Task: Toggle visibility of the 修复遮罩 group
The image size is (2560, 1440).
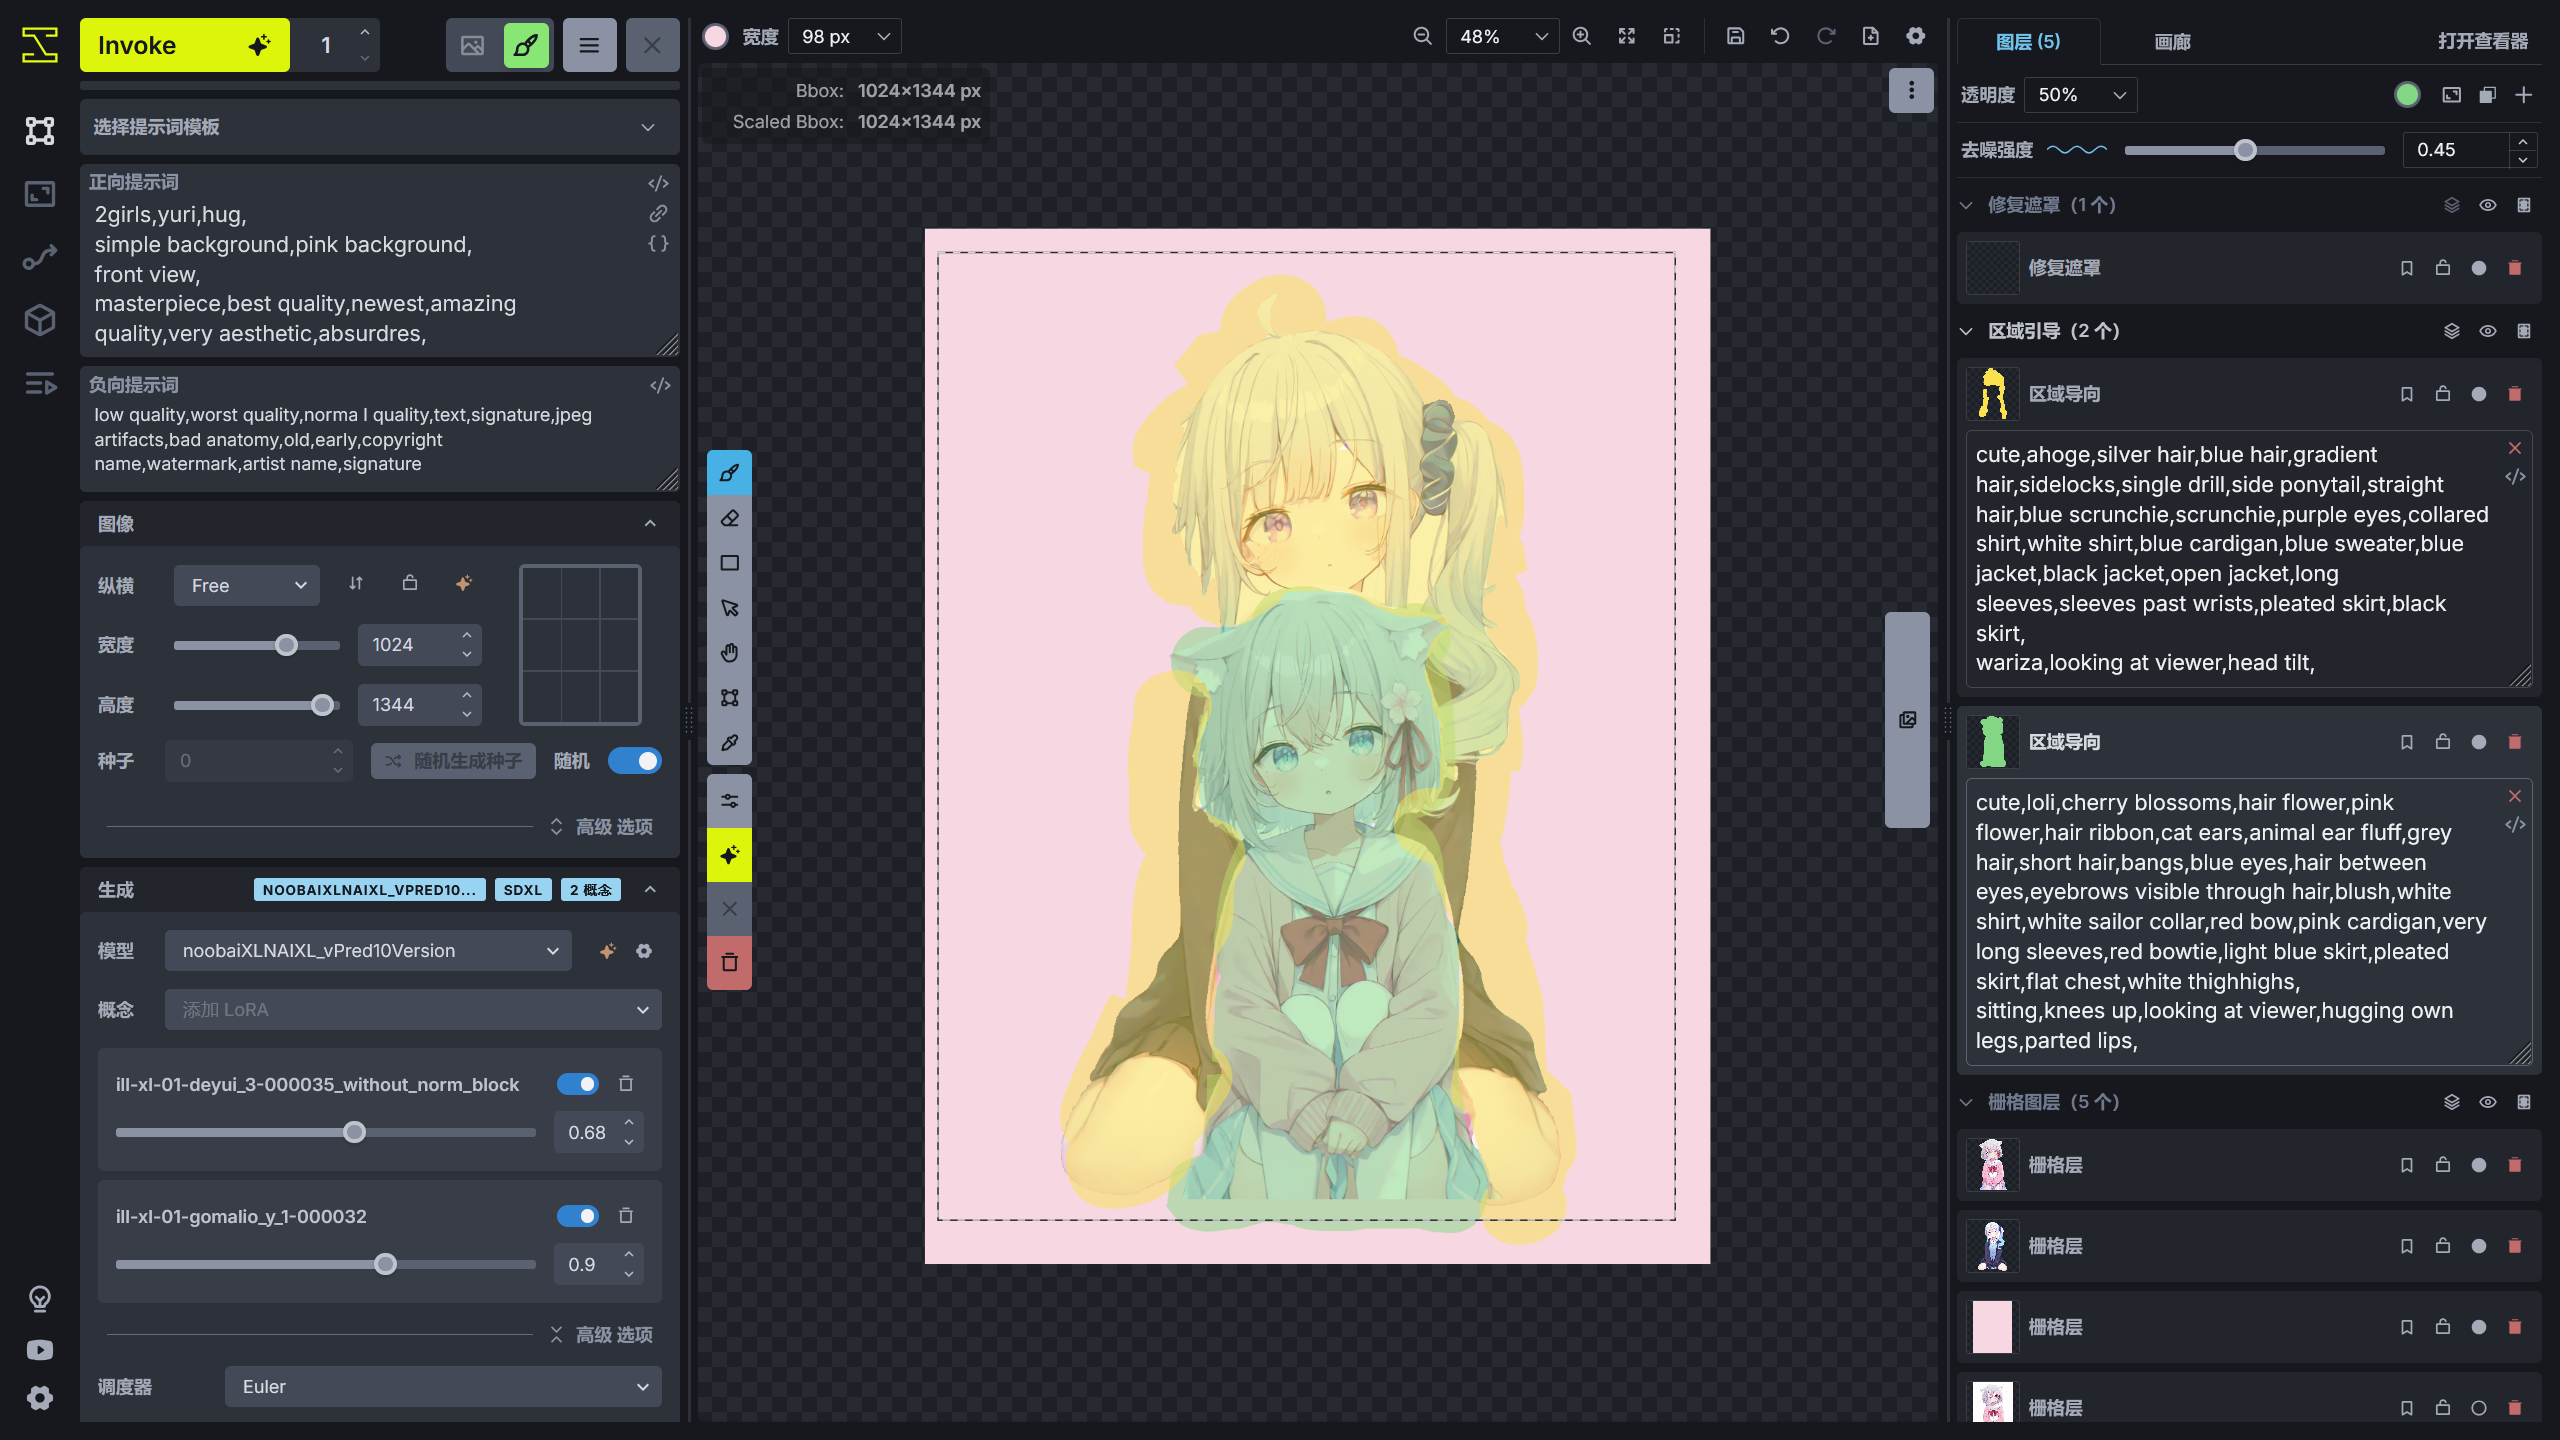Action: coord(2488,204)
